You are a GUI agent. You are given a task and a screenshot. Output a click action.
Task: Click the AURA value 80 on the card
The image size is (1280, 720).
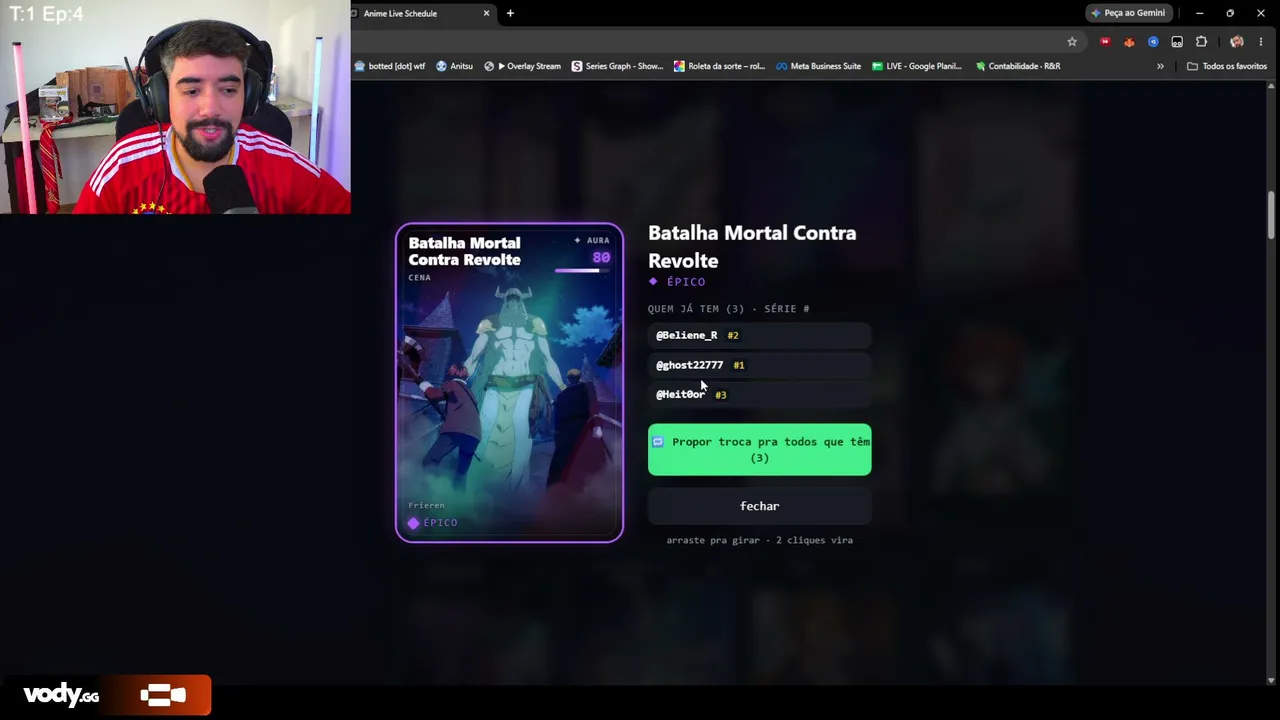tap(601, 257)
